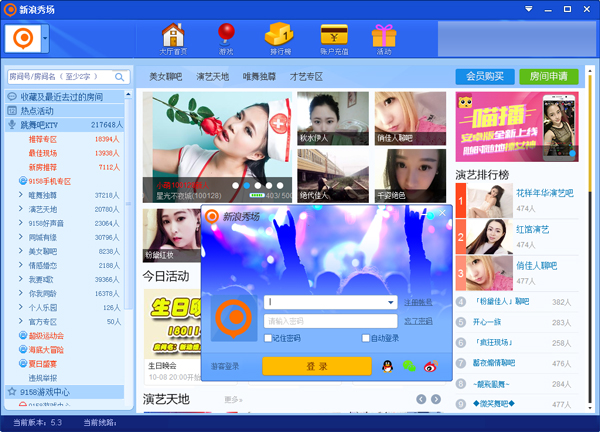This screenshot has height=432, width=600.
Task: Expand the 9158好声音 category
Action: point(21,223)
